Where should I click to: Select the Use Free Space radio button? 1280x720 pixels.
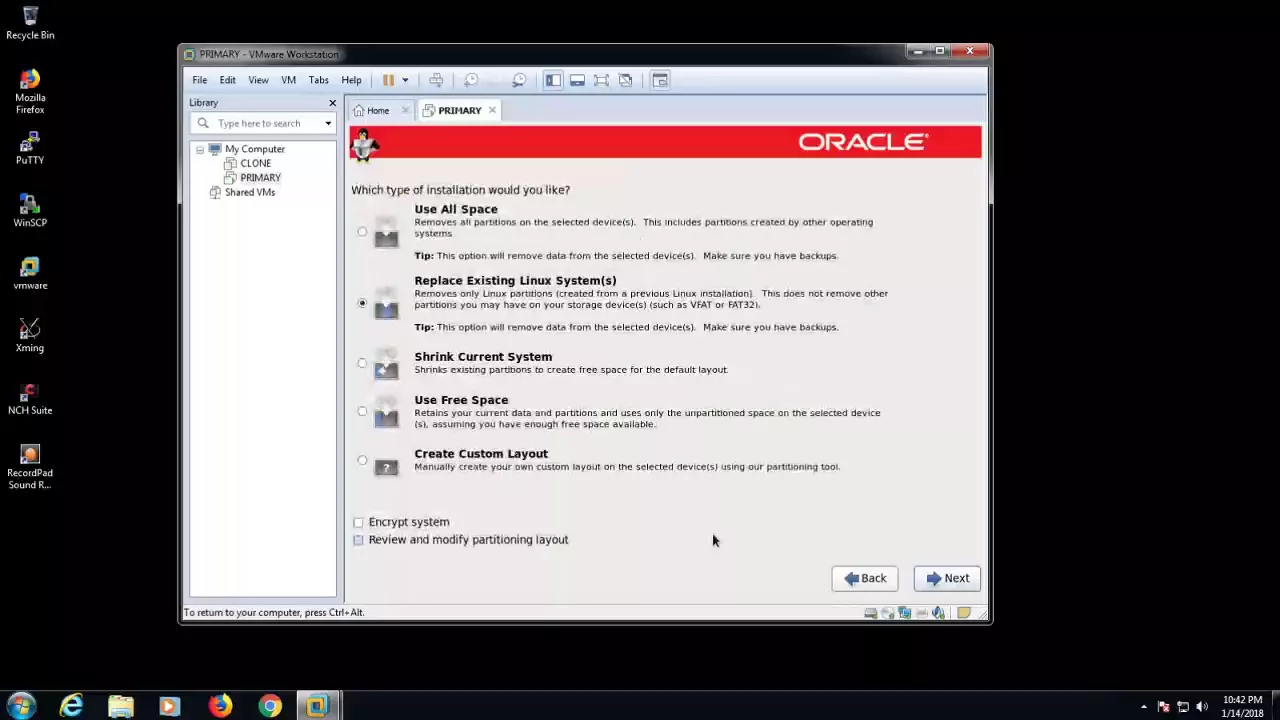pos(362,411)
